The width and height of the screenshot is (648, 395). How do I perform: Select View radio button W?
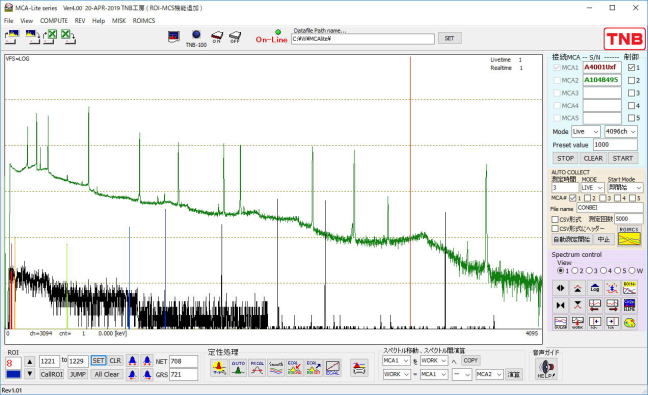(x=631, y=271)
